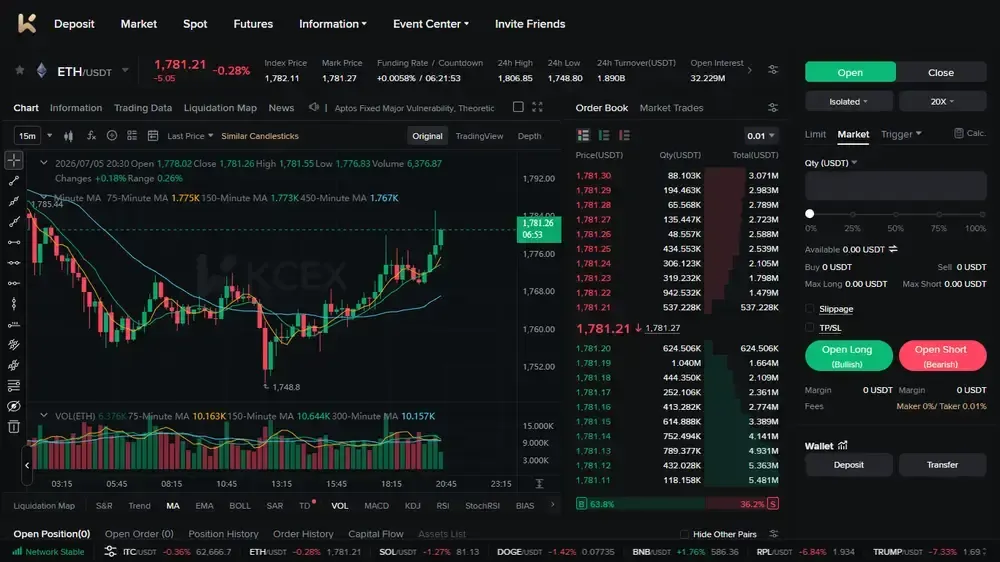Switch to the Limit order tab
The image size is (1000, 562).
coord(815,134)
